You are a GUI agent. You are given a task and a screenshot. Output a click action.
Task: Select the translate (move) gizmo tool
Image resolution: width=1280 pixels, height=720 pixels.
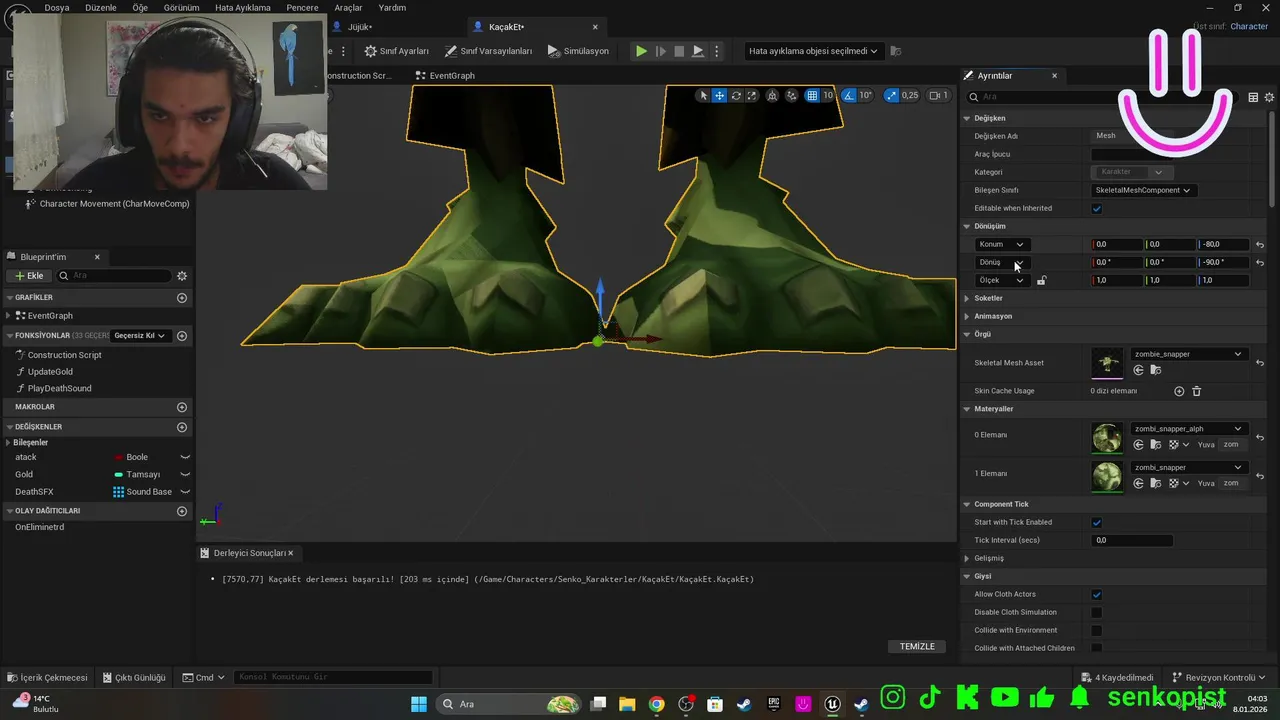pyautogui.click(x=719, y=96)
